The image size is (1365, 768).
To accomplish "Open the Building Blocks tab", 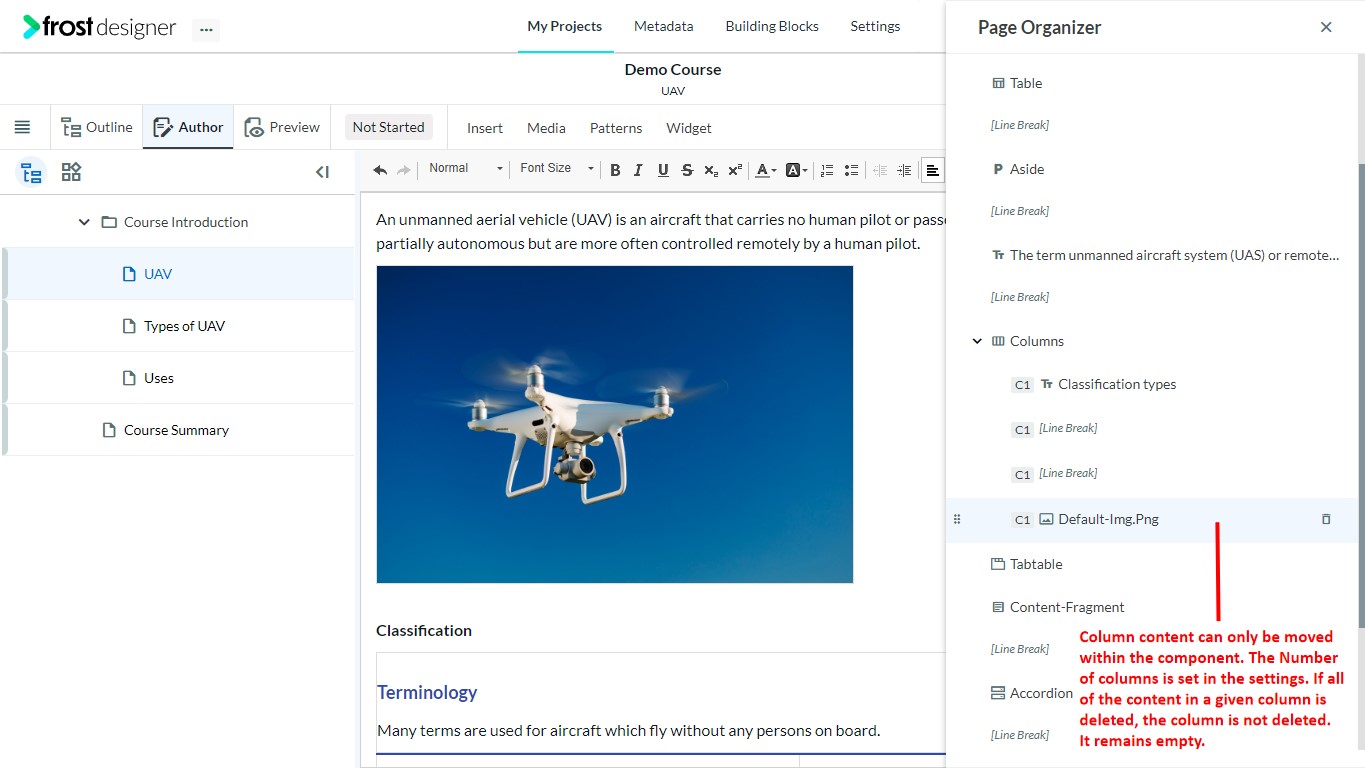I will 772,26.
